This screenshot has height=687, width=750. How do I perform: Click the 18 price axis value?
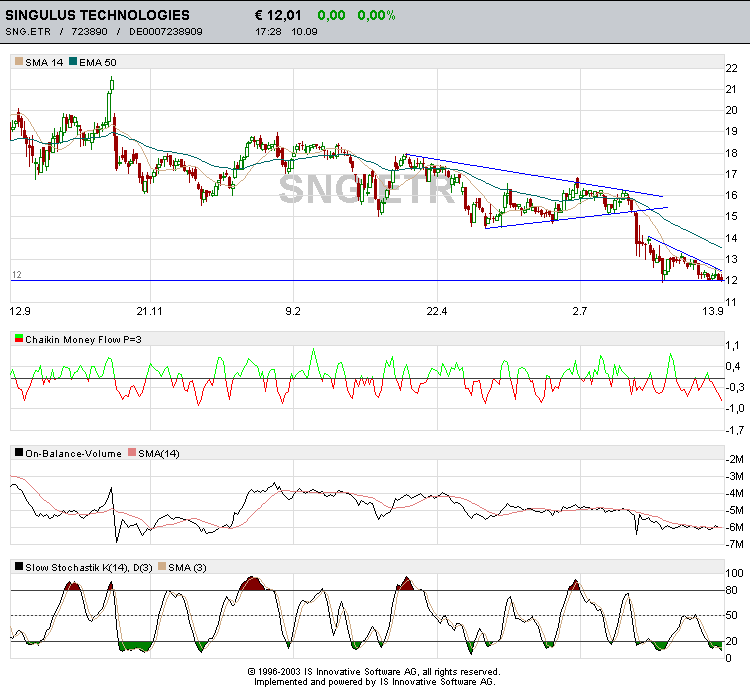[x=731, y=154]
